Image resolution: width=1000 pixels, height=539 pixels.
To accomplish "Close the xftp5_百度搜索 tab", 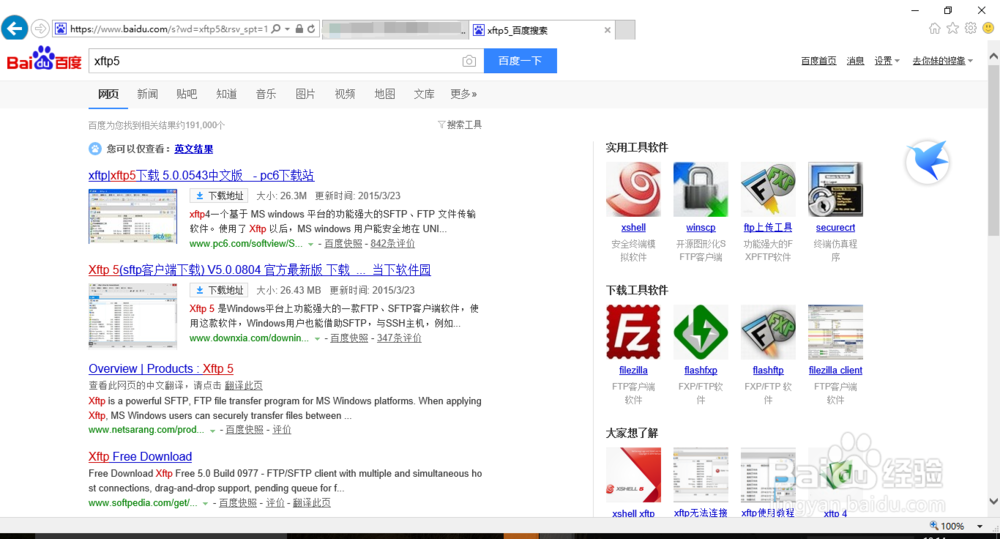I will tap(607, 30).
